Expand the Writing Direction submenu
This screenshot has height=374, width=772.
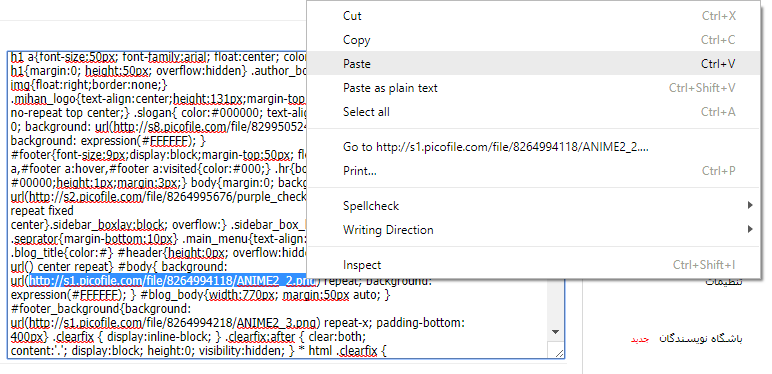tap(534, 230)
